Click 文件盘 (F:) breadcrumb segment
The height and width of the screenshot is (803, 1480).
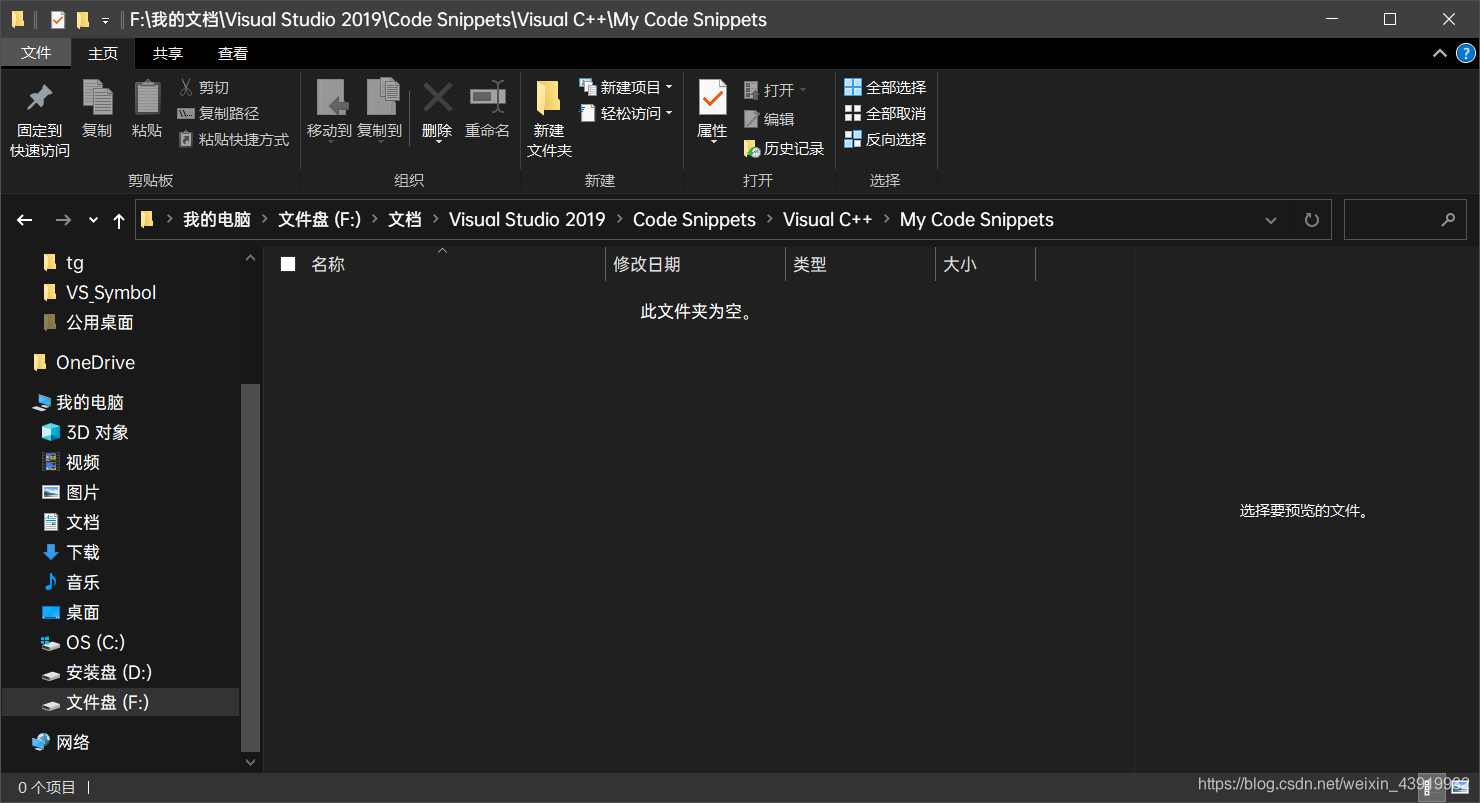click(x=319, y=220)
